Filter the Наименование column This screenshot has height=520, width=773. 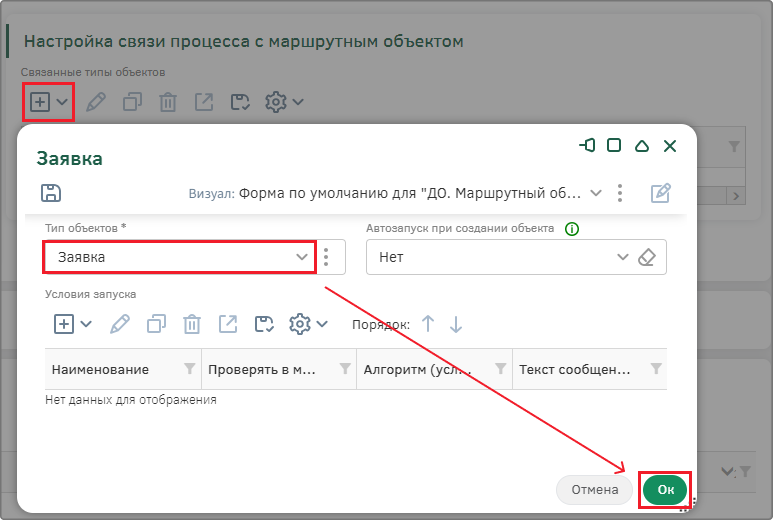pyautogui.click(x=189, y=369)
